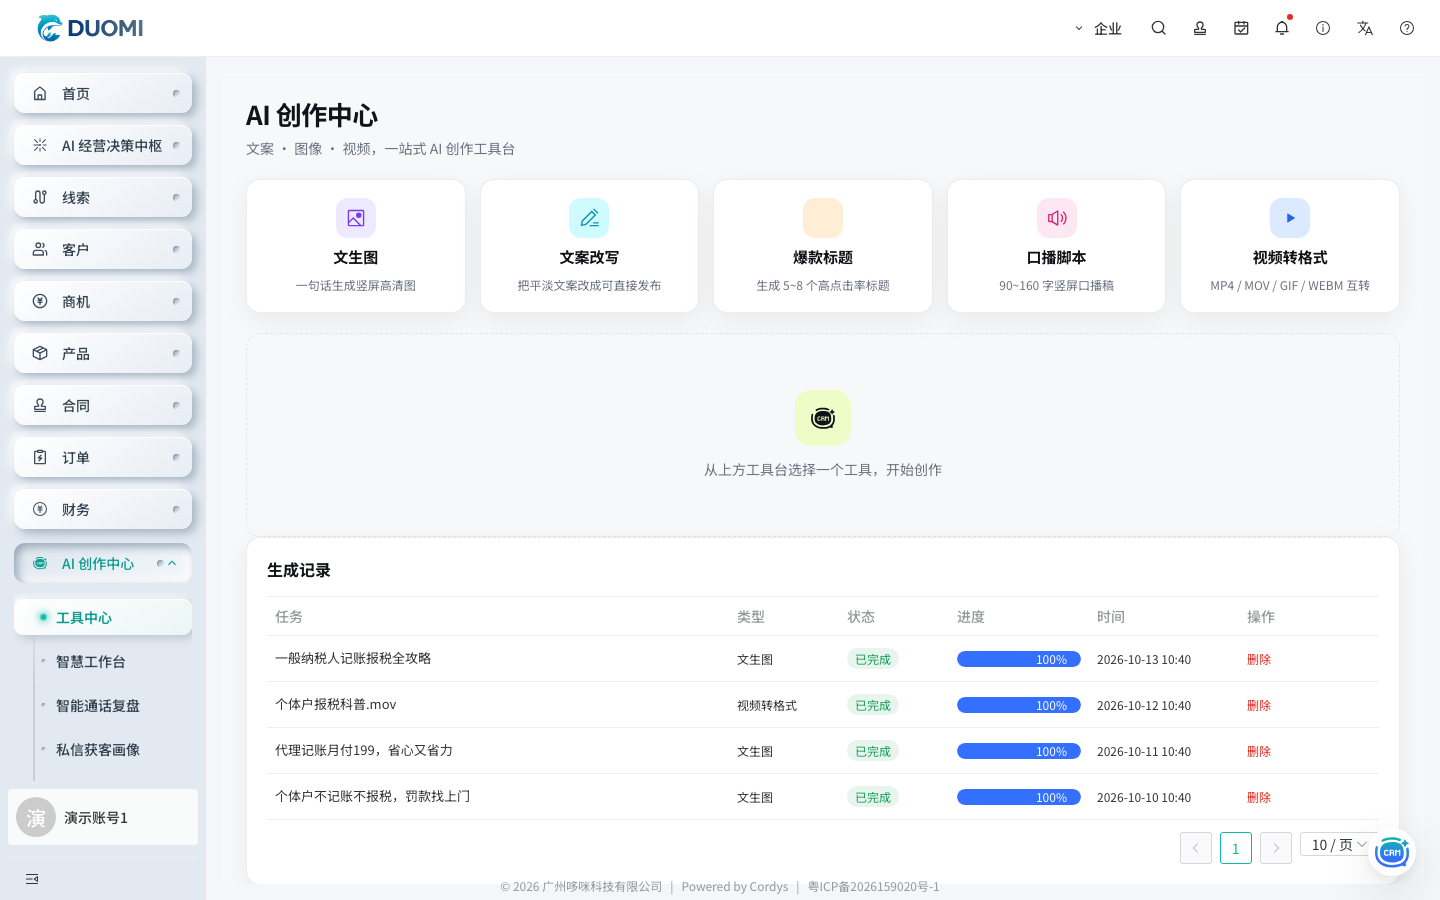Click the stamp icon in header
The height and width of the screenshot is (900, 1440).
click(x=1200, y=28)
